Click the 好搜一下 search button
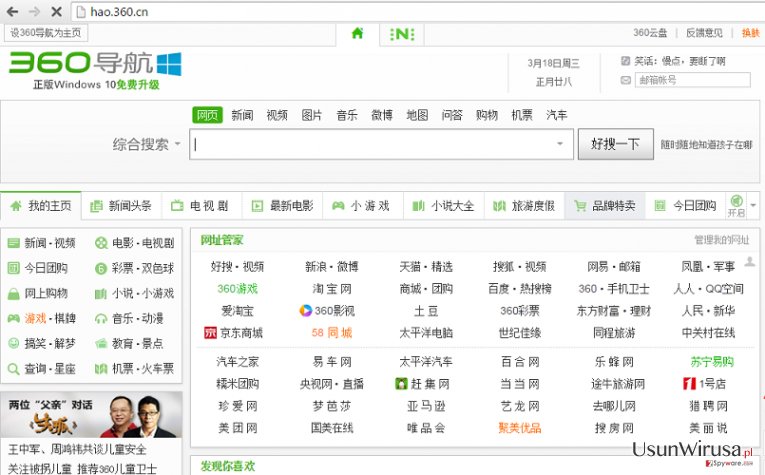The height and width of the screenshot is (475, 765). (x=616, y=144)
